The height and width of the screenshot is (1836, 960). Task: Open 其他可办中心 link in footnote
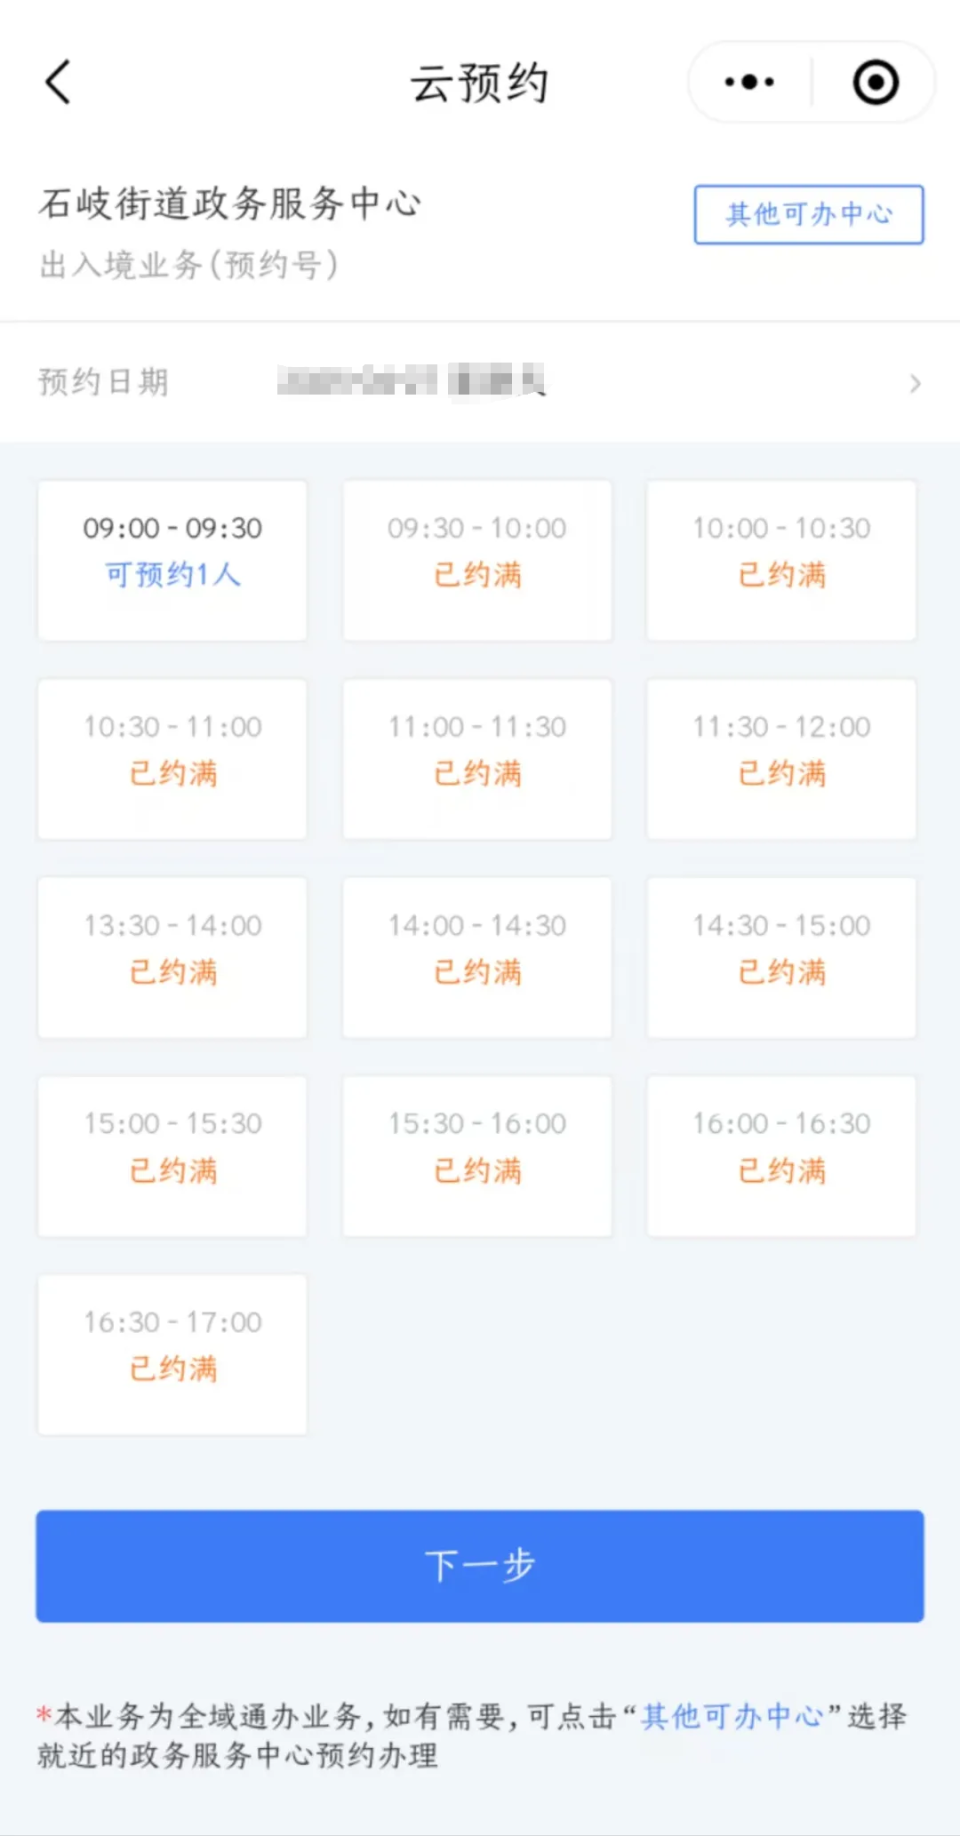[x=732, y=1716]
